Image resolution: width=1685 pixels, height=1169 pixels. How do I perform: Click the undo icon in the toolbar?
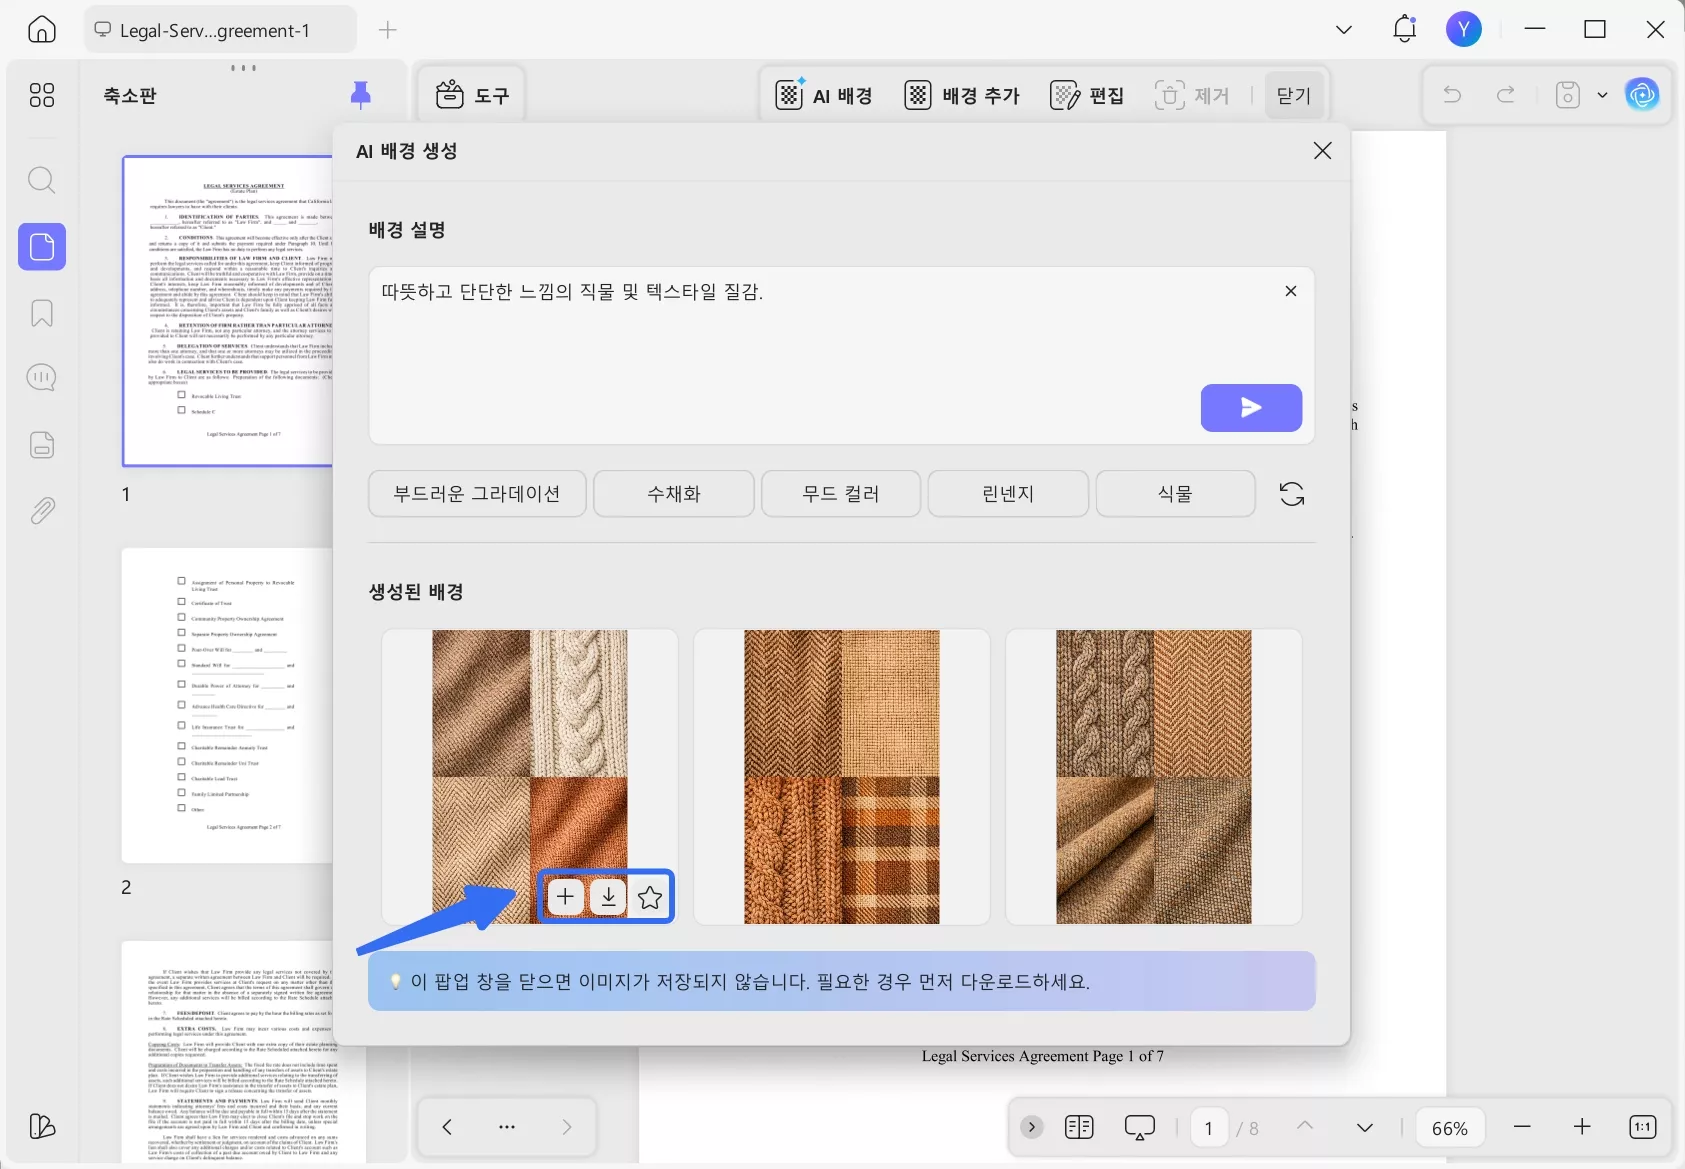[x=1452, y=95]
